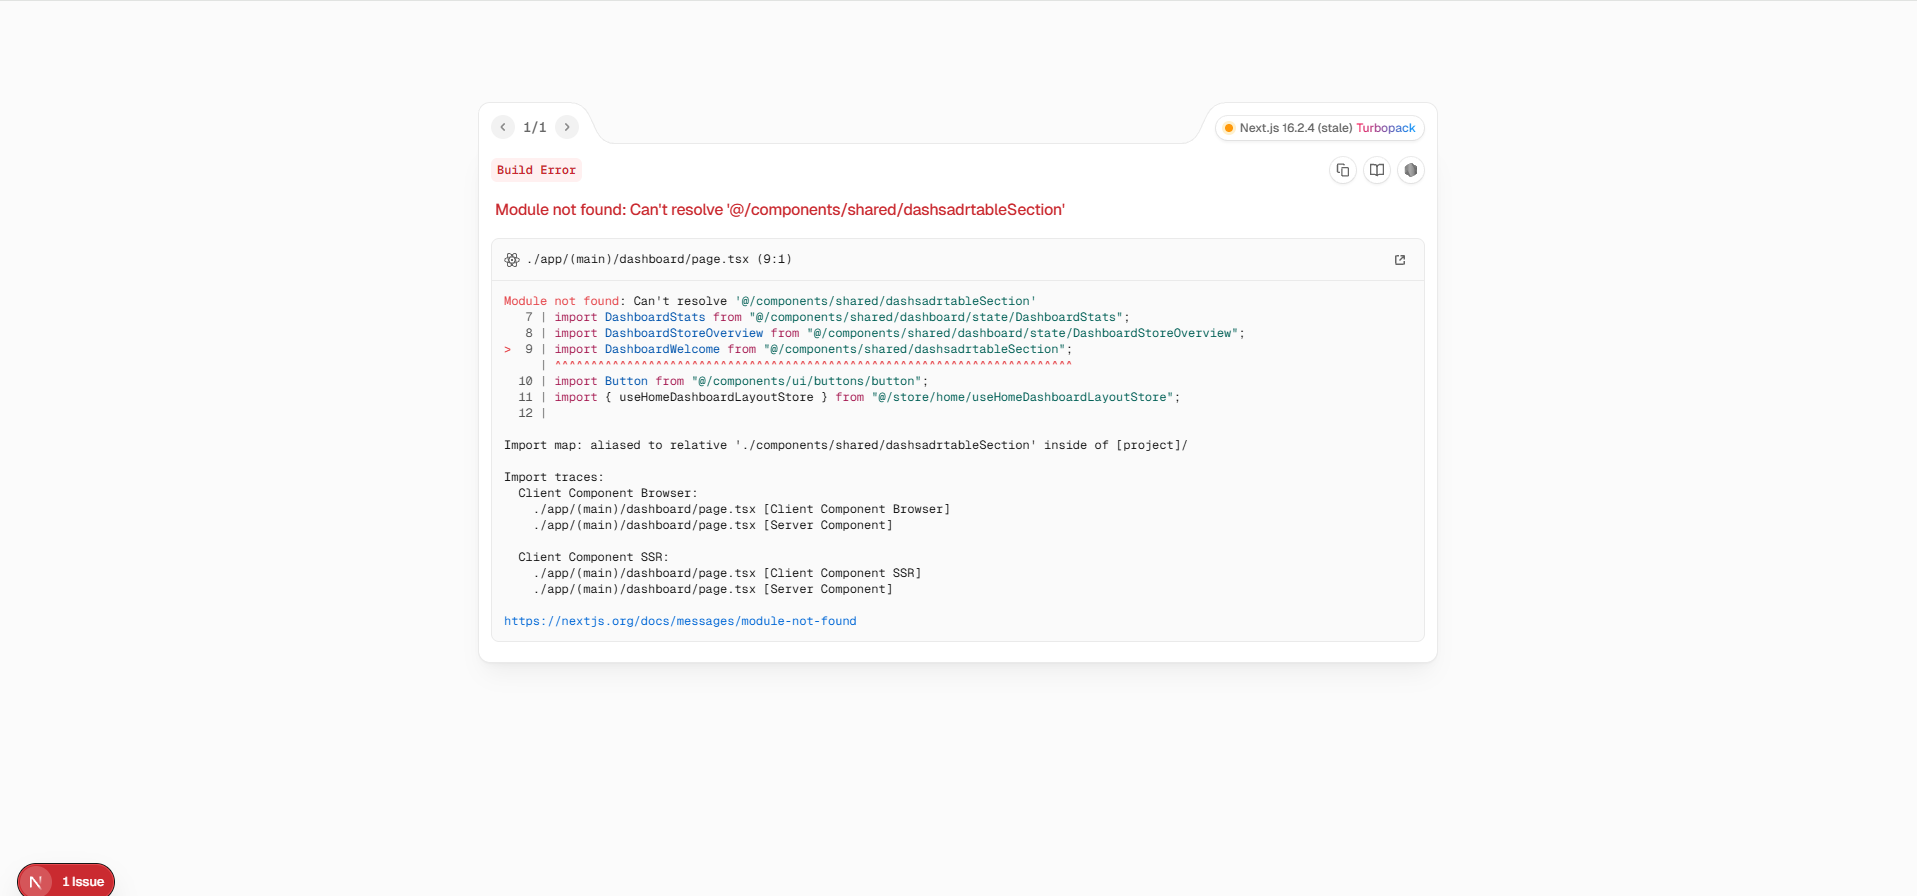Click the import DashboardStoreOverview code line

[x=900, y=333]
